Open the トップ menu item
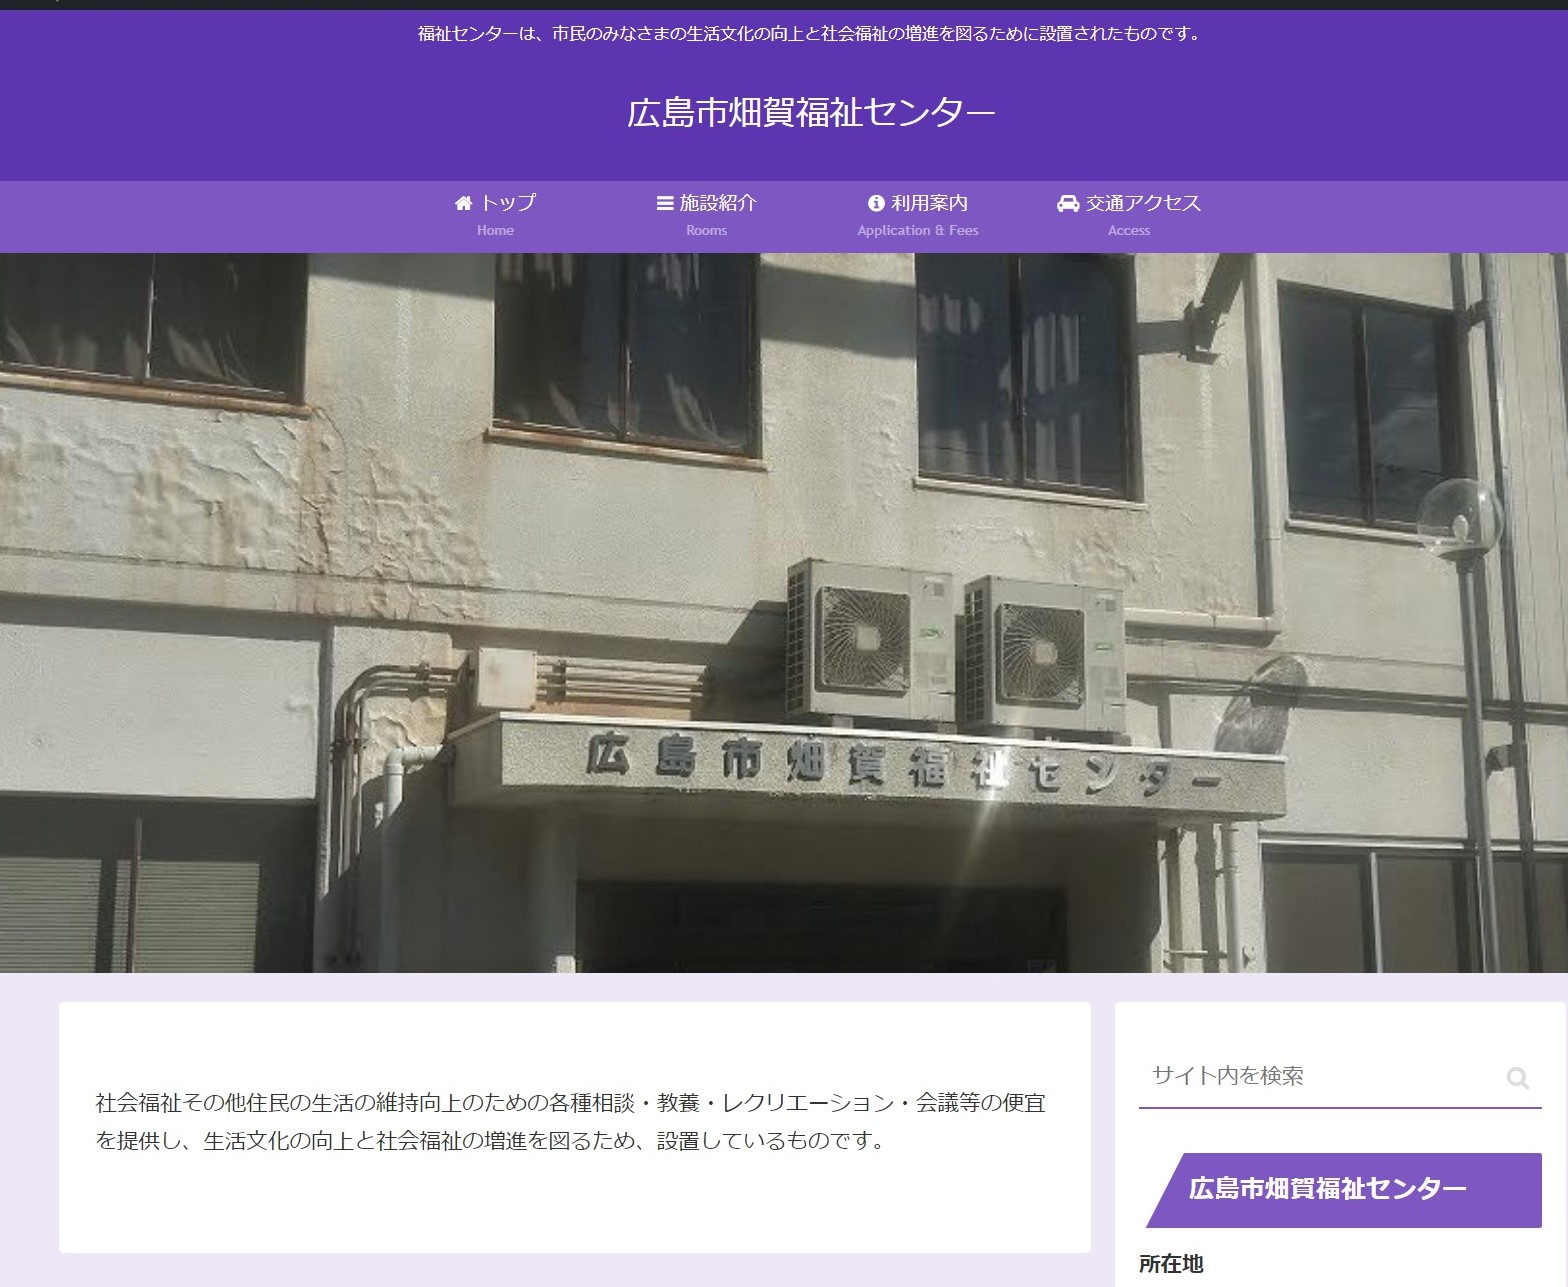 pos(508,203)
